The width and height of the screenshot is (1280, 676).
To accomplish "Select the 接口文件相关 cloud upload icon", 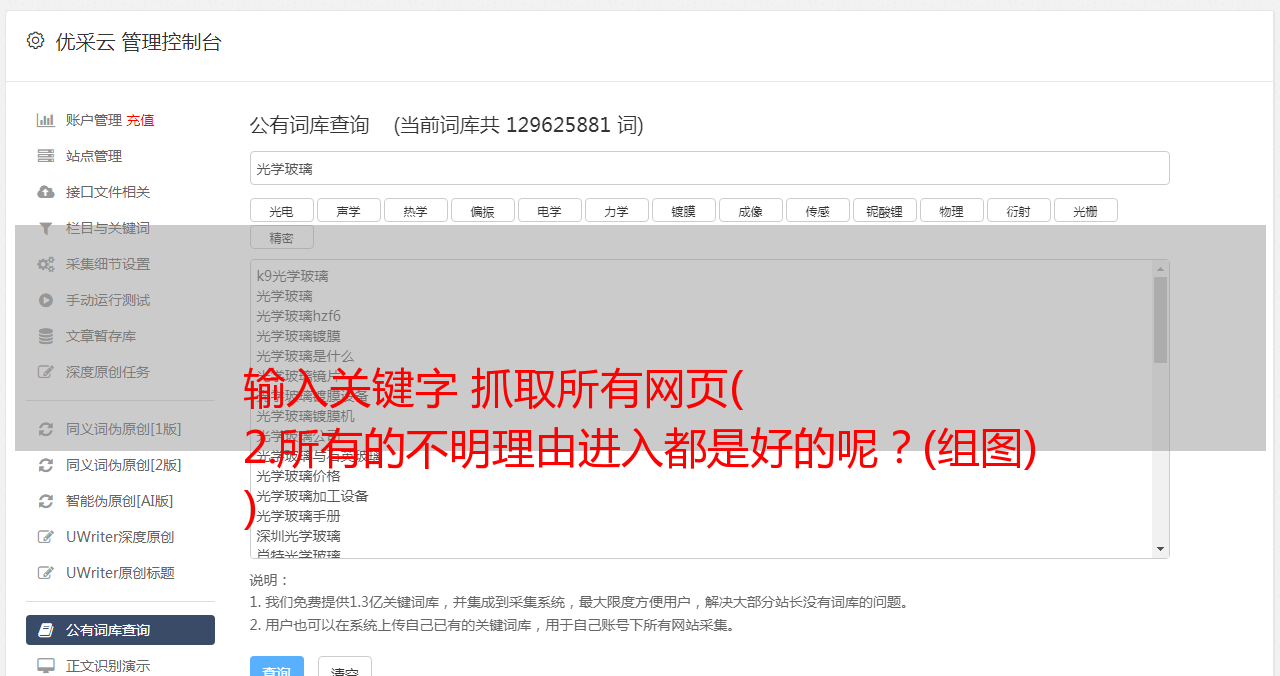I will (x=46, y=192).
